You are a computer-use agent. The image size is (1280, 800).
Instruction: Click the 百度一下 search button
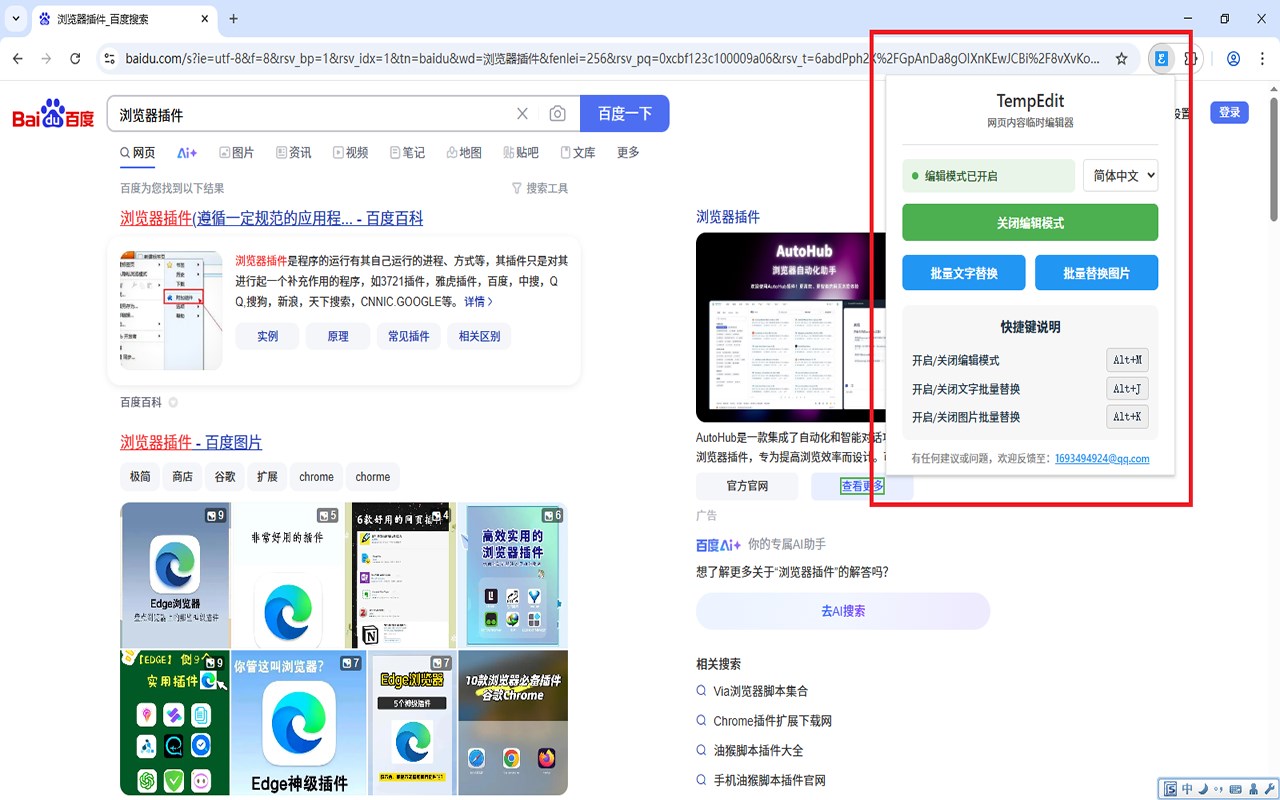point(625,114)
